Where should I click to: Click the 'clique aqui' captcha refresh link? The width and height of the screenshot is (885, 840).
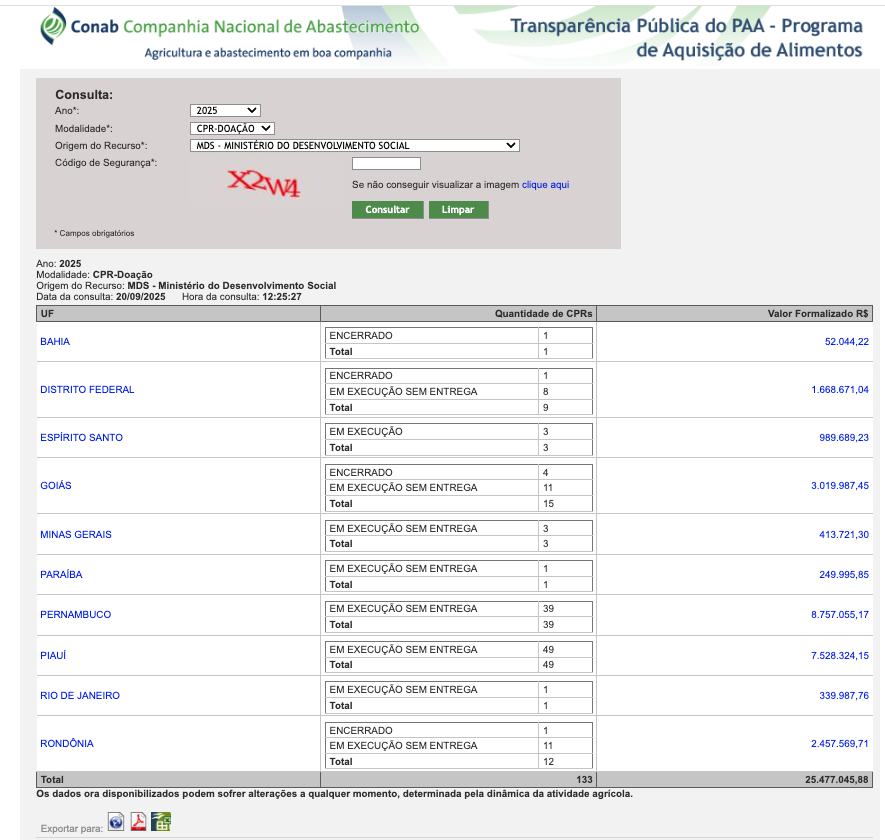click(545, 185)
